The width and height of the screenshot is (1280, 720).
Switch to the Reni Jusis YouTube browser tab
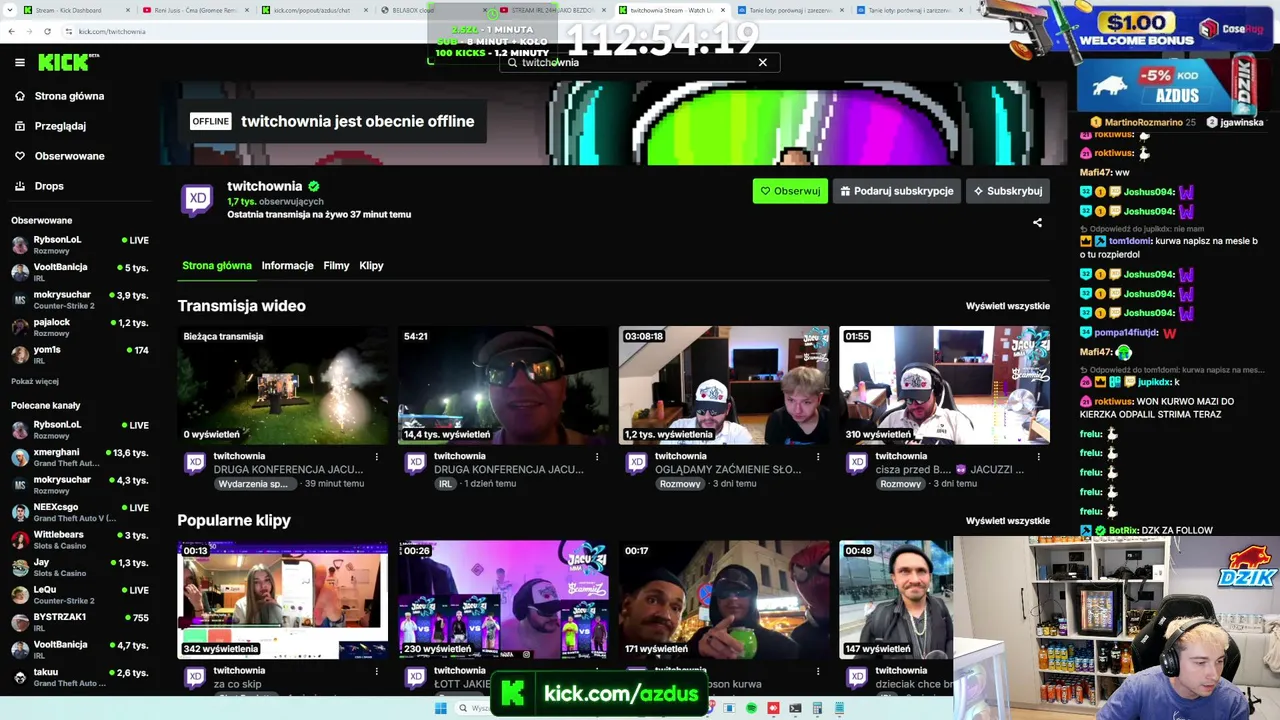pos(195,10)
